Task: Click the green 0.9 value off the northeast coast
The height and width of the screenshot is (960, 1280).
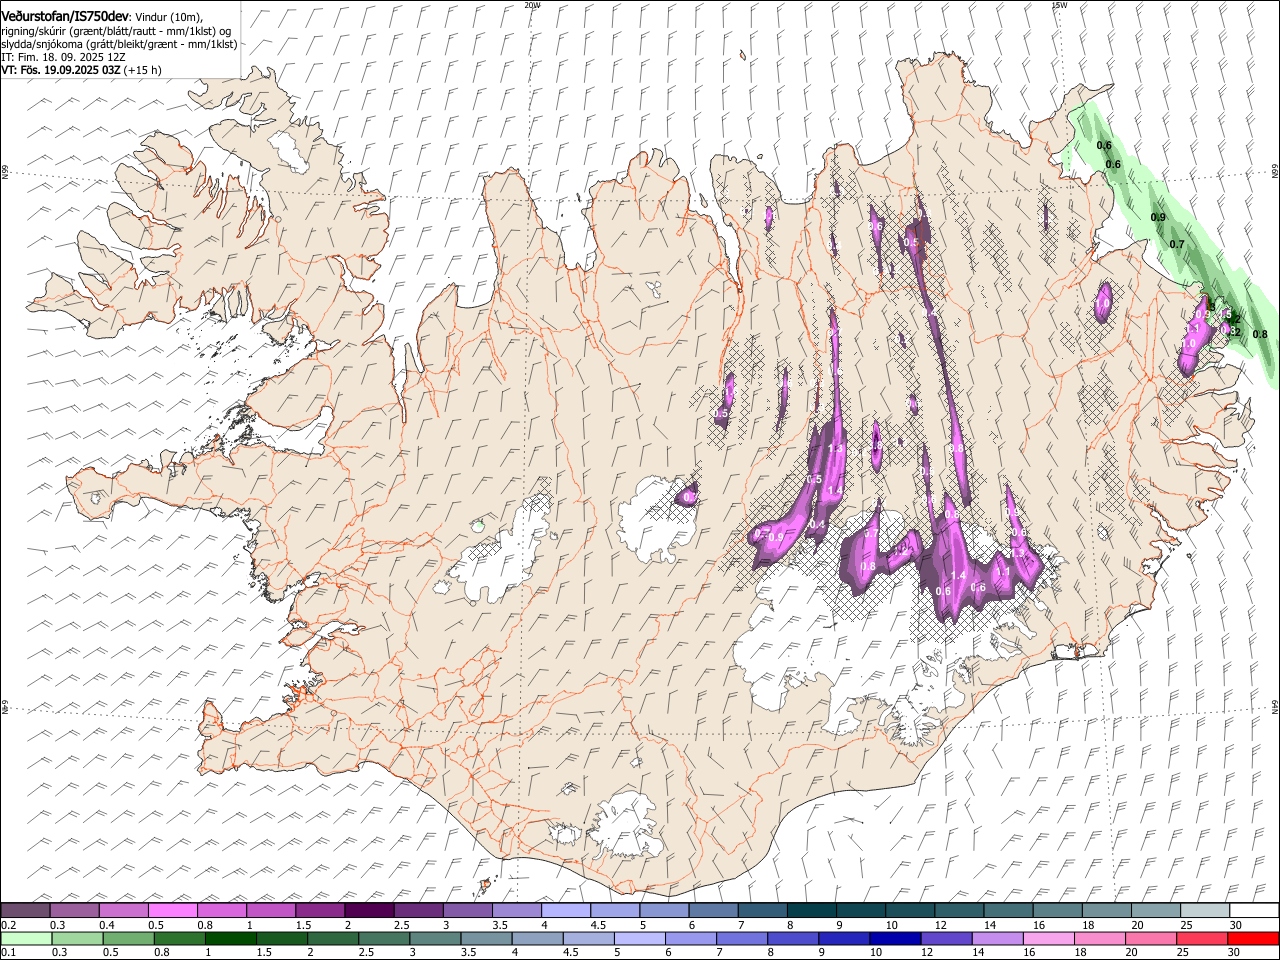Action: pos(1158,217)
